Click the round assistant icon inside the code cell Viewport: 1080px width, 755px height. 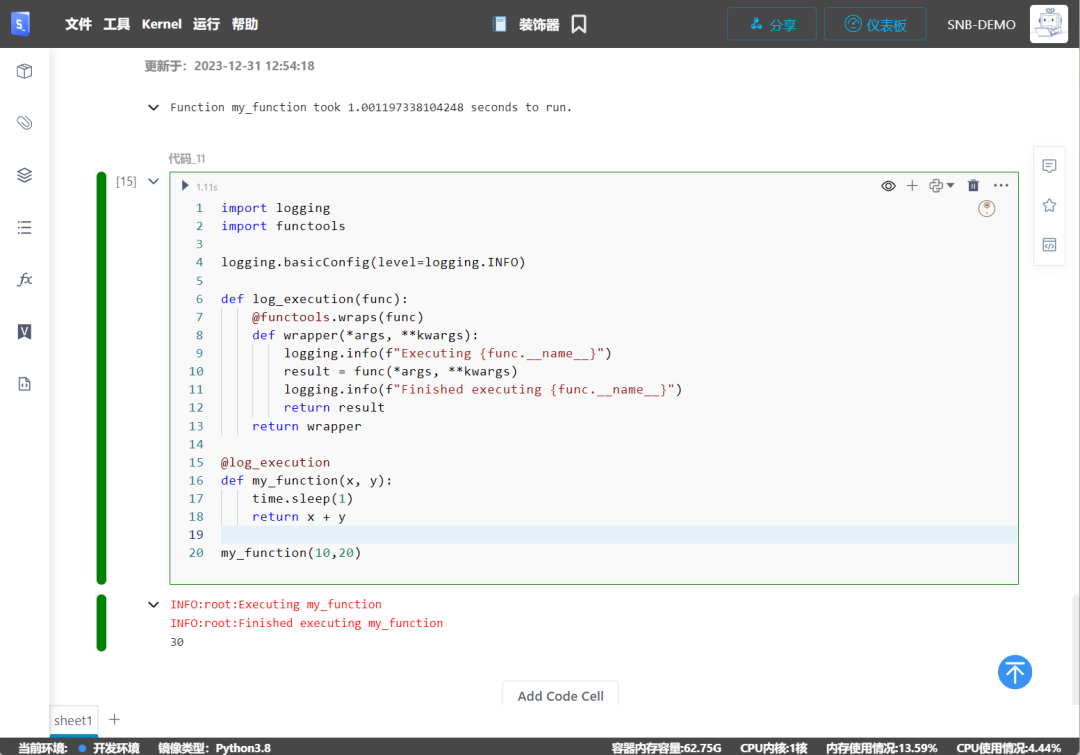986,208
